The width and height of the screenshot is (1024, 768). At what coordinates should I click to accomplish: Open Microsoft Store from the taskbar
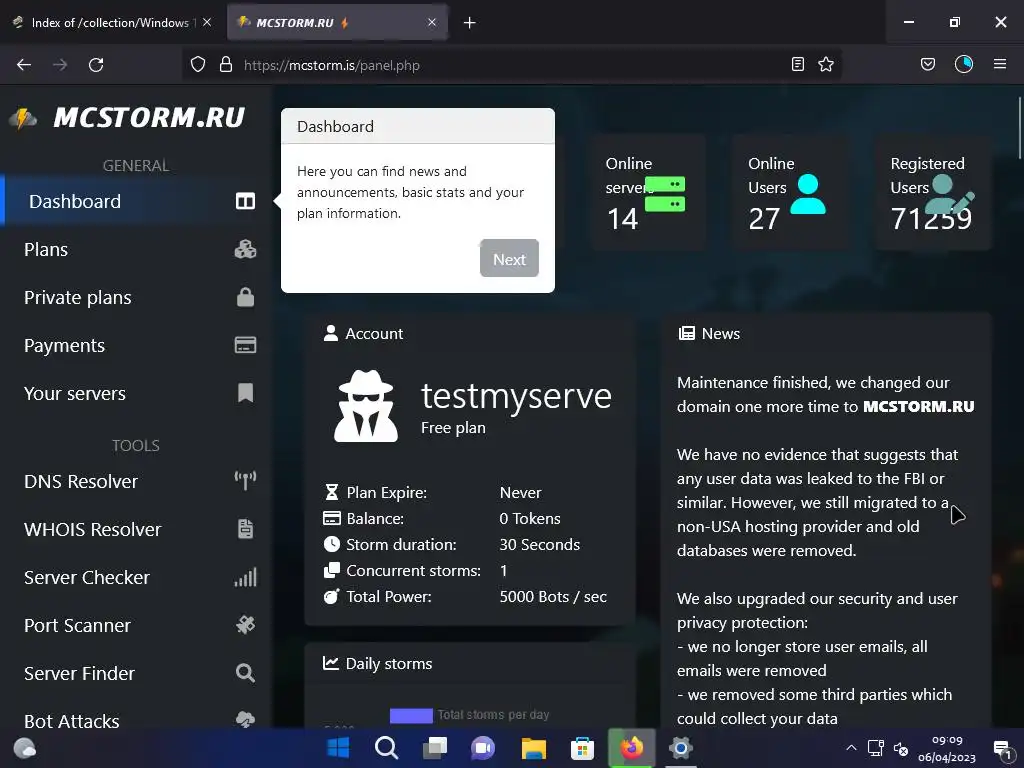point(582,748)
